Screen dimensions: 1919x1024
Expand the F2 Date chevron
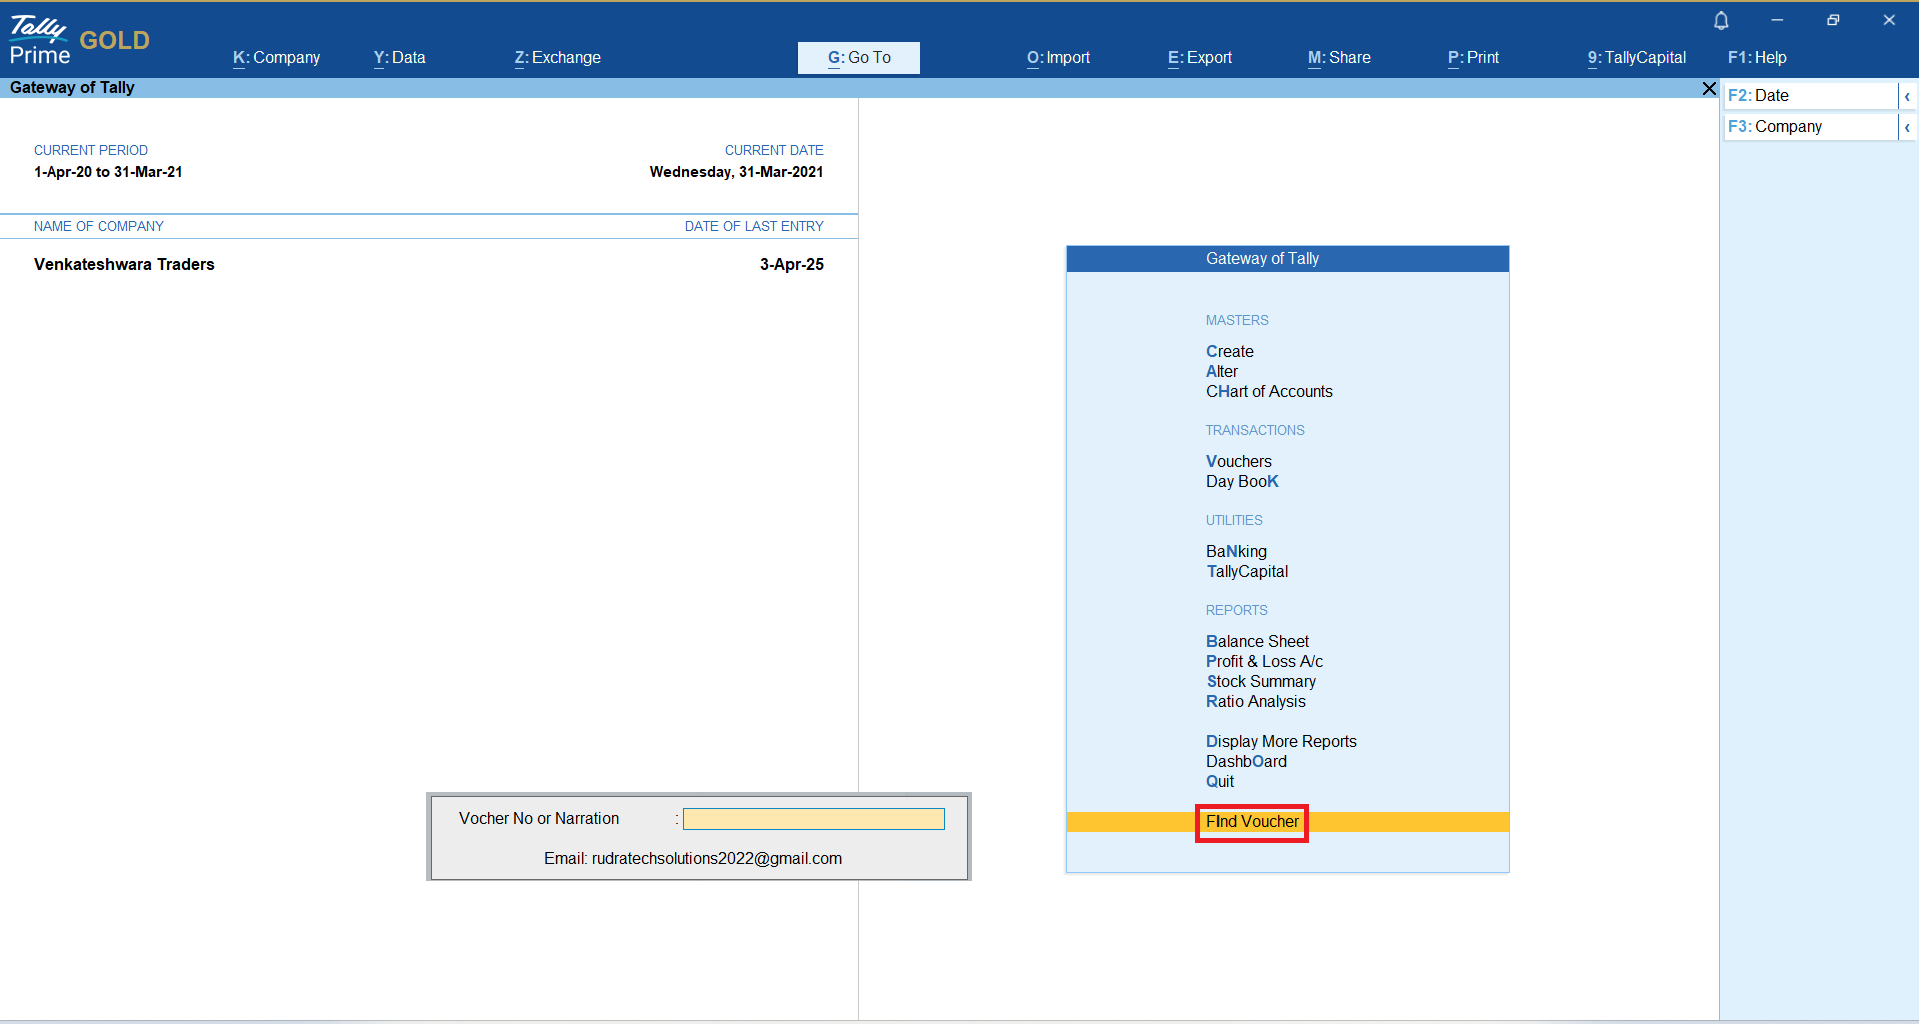click(1907, 96)
